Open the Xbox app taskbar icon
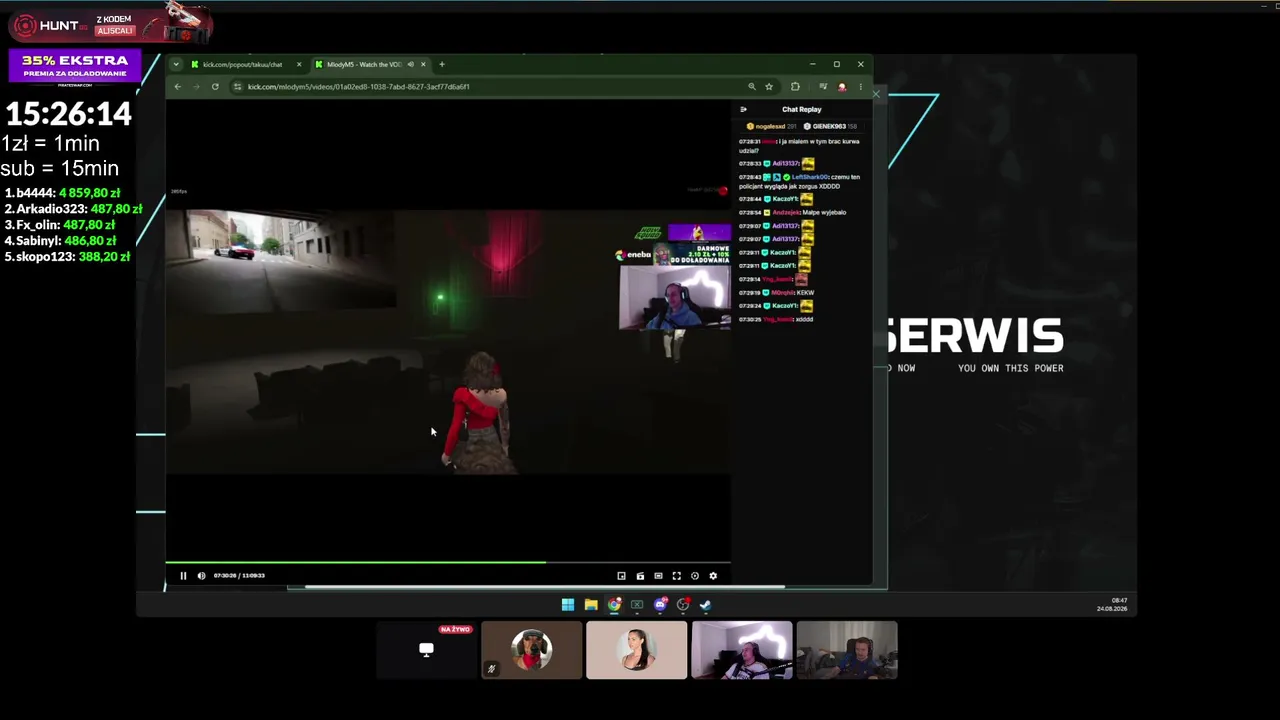The image size is (1280, 720). tap(637, 604)
